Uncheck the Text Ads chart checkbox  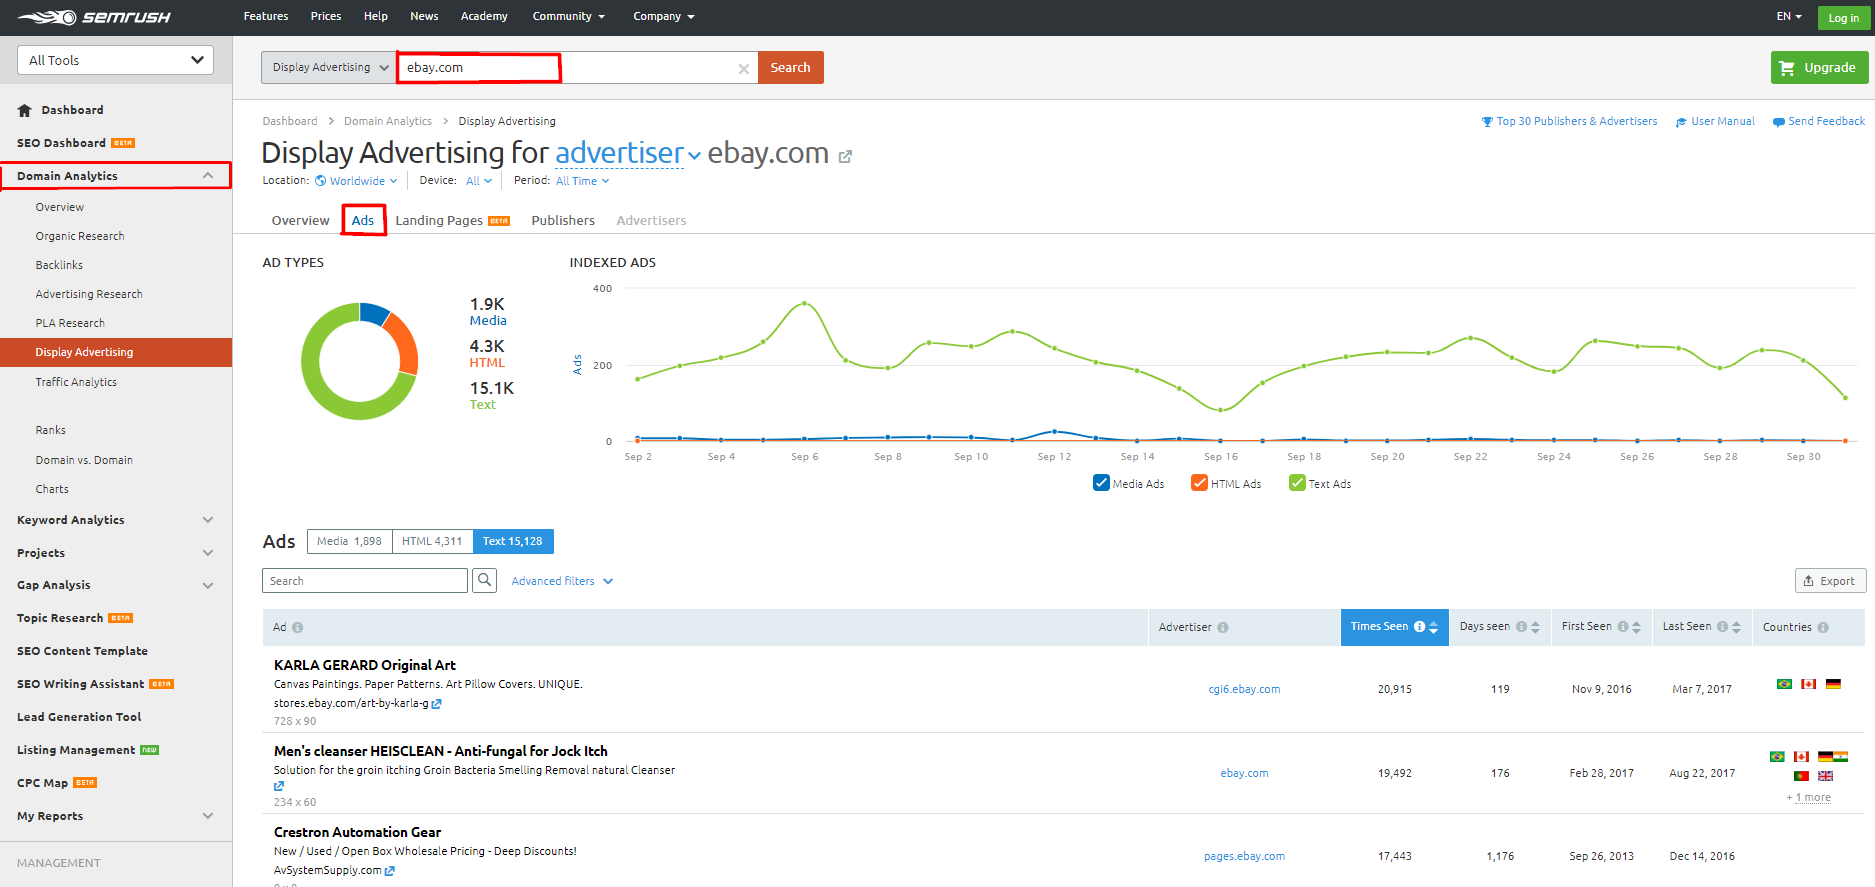(x=1297, y=483)
